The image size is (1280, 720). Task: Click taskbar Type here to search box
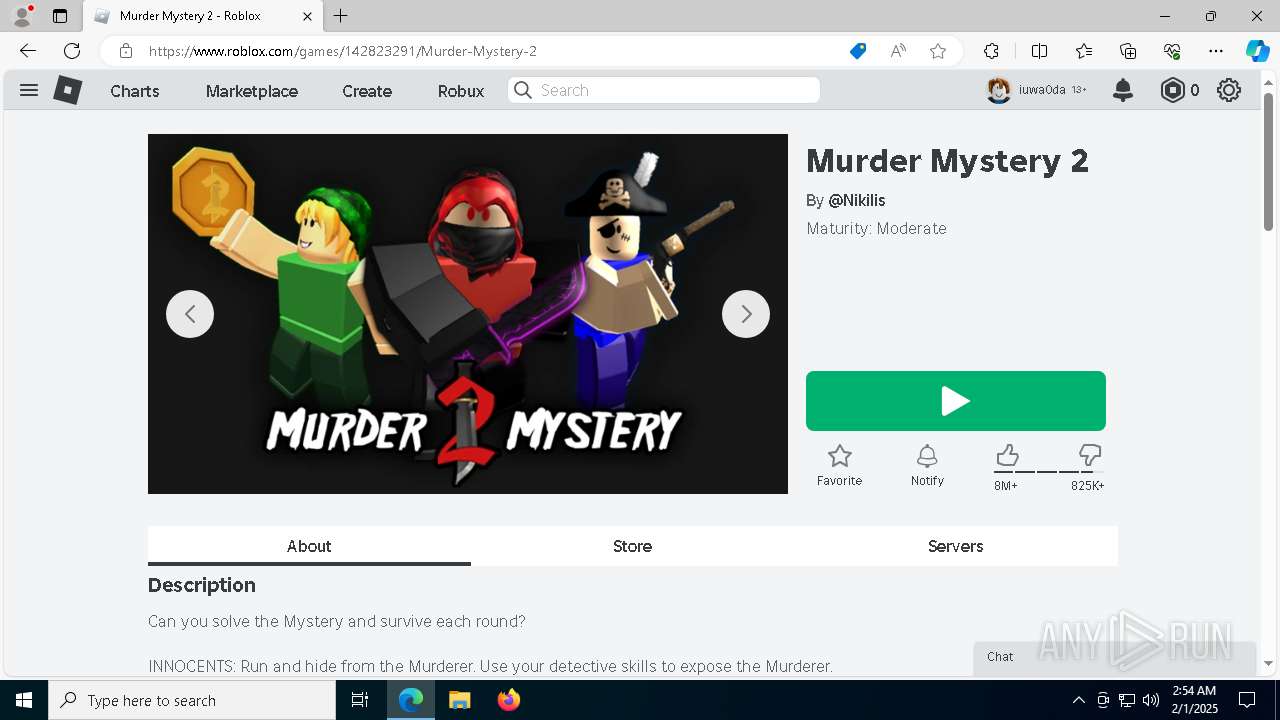[x=192, y=700]
